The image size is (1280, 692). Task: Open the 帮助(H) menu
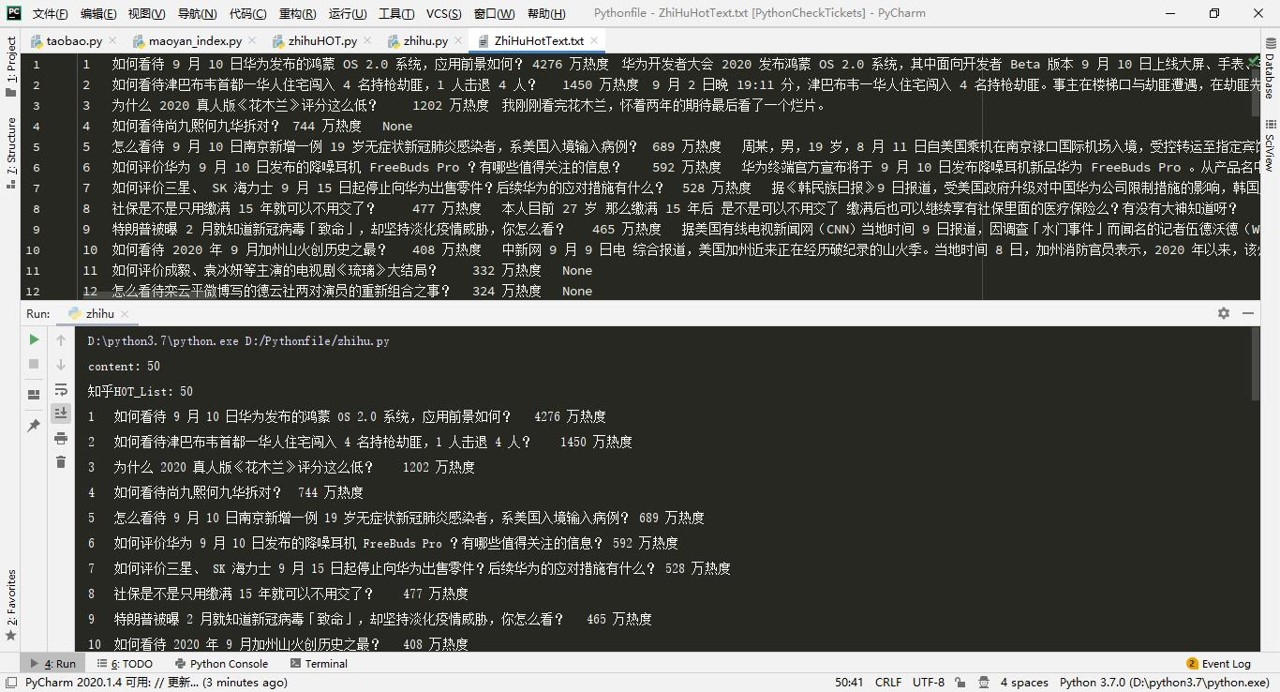[545, 14]
